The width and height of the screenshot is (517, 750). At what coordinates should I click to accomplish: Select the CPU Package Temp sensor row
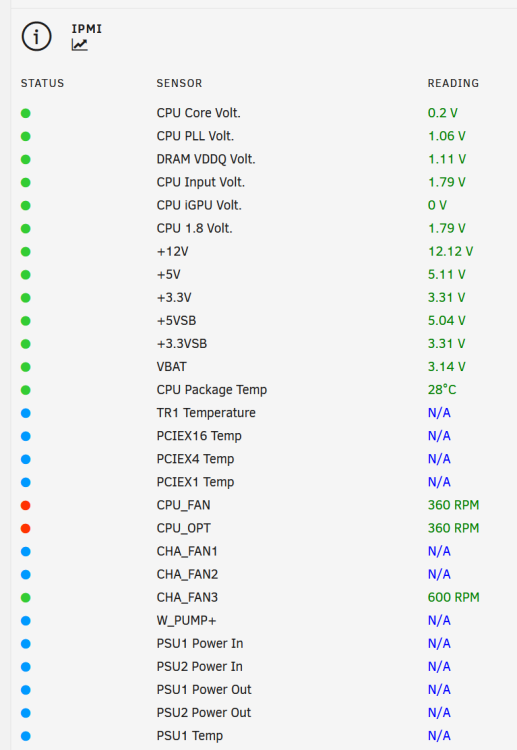coord(258,390)
